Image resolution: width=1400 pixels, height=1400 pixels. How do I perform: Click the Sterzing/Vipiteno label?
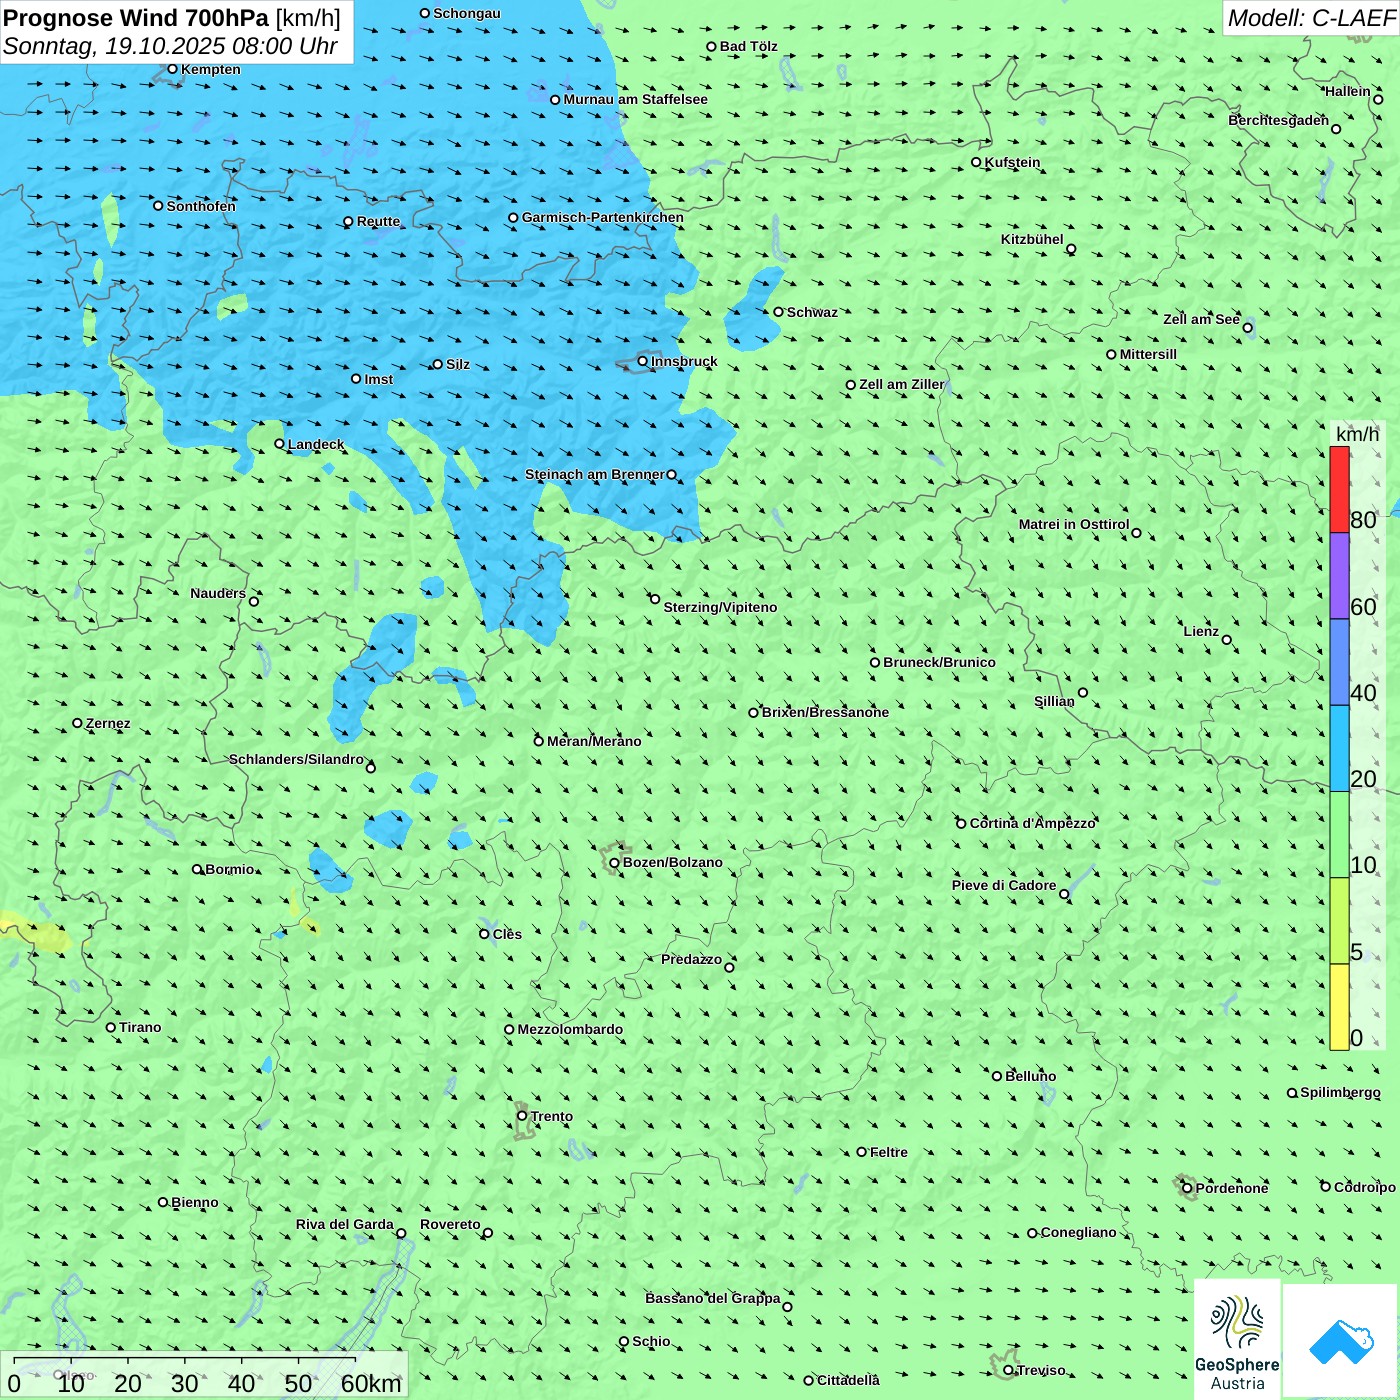point(720,607)
